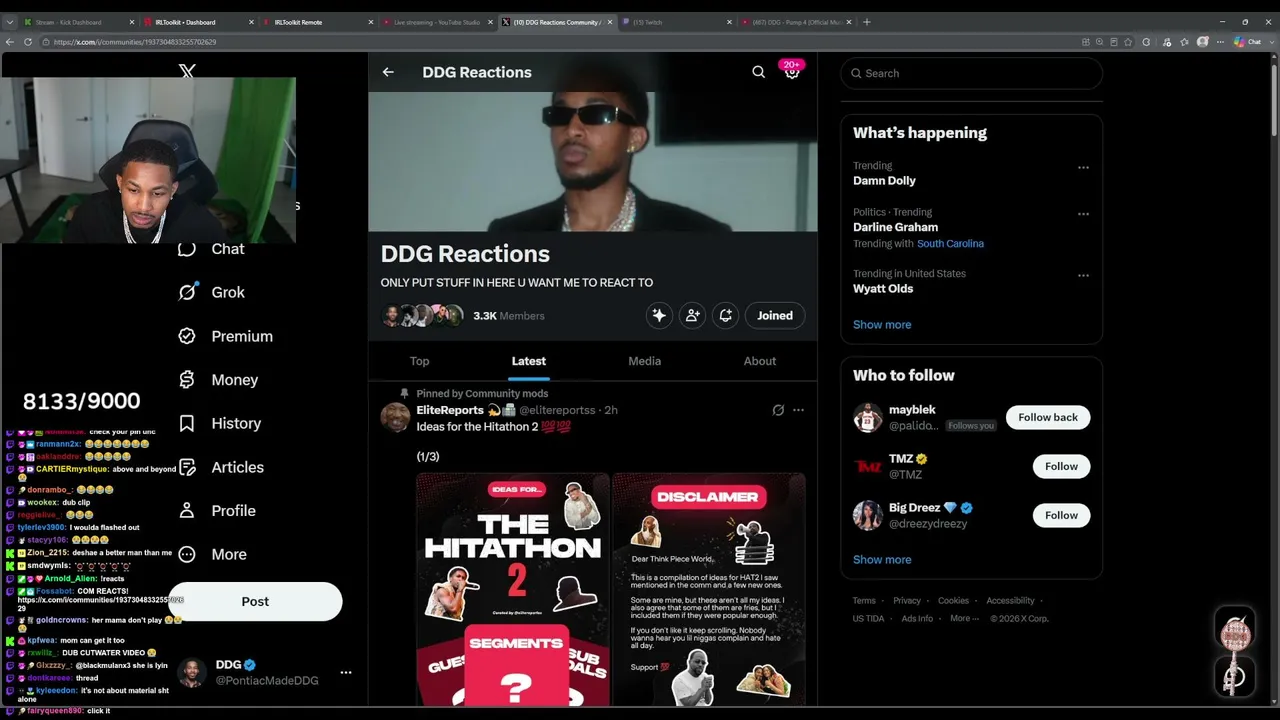Image resolution: width=1280 pixels, height=720 pixels.
Task: Click the DDG profile avatar at sidebar bottom
Action: 194,673
